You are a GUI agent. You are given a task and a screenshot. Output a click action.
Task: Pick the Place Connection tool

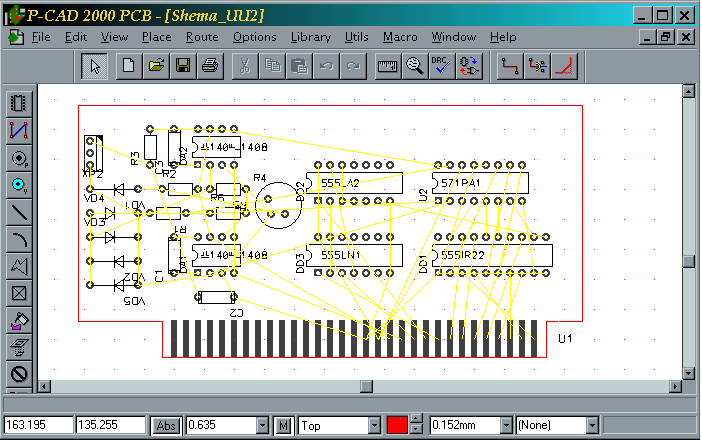click(19, 131)
